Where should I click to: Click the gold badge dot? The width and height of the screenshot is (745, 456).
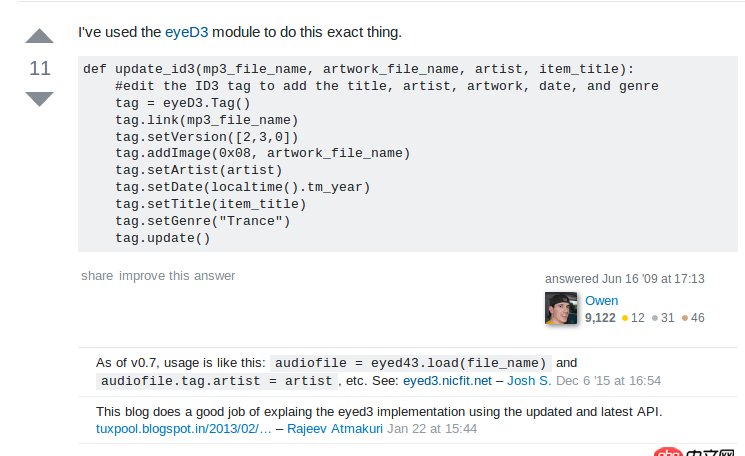(625, 318)
